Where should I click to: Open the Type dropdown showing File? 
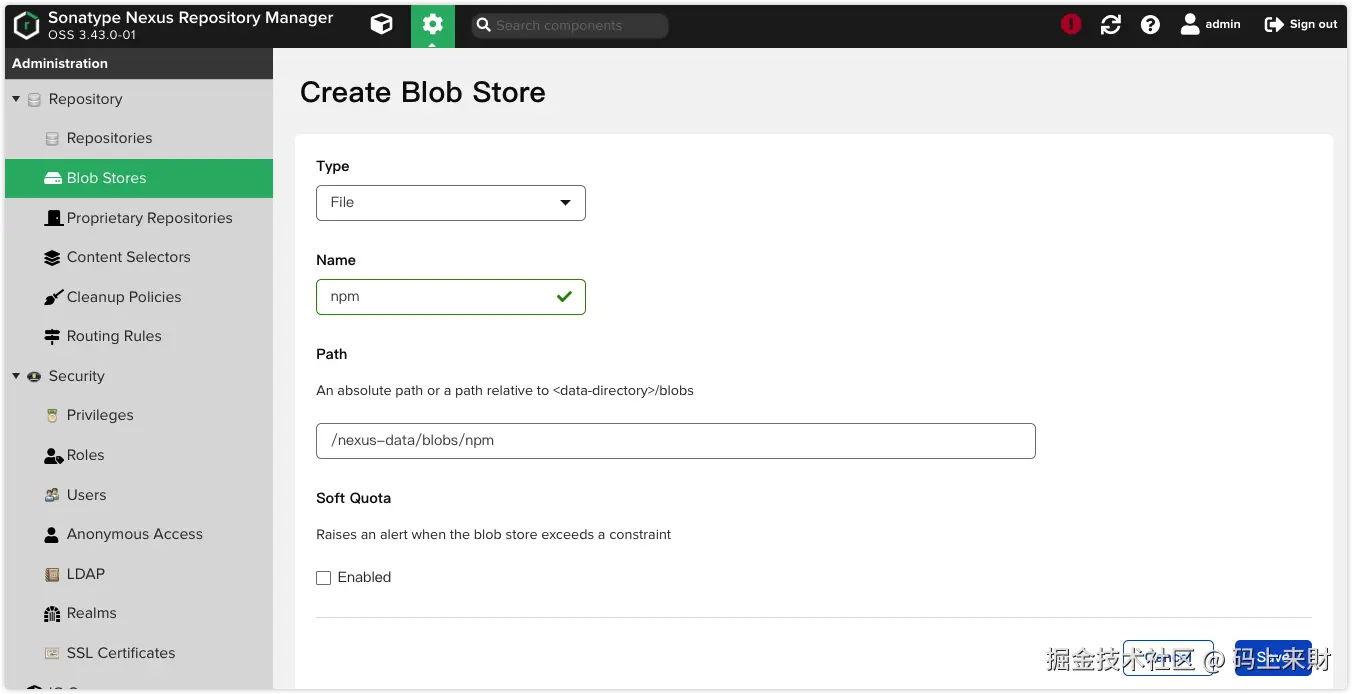pyautogui.click(x=450, y=203)
